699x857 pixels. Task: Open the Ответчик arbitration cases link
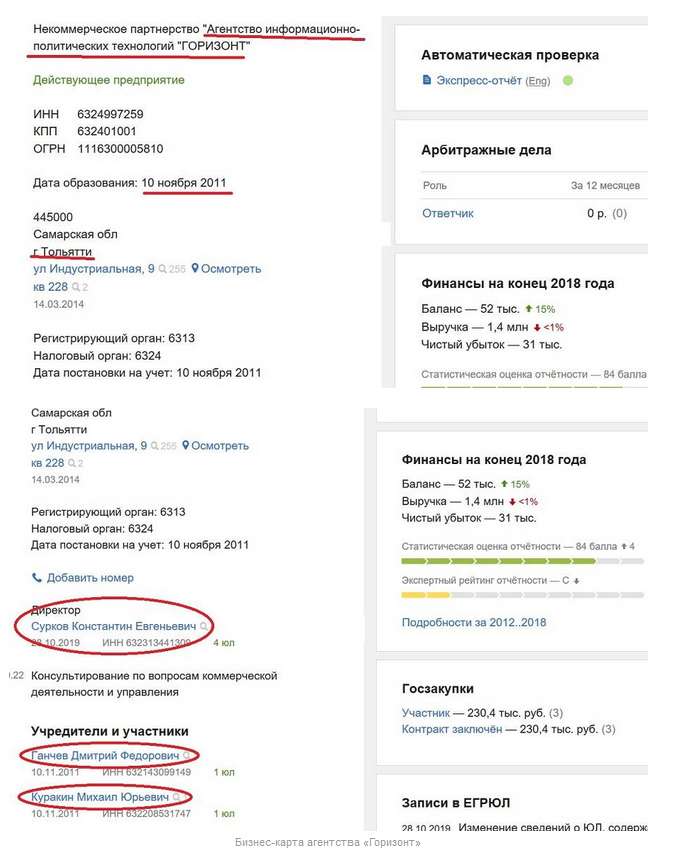pyautogui.click(x=448, y=213)
